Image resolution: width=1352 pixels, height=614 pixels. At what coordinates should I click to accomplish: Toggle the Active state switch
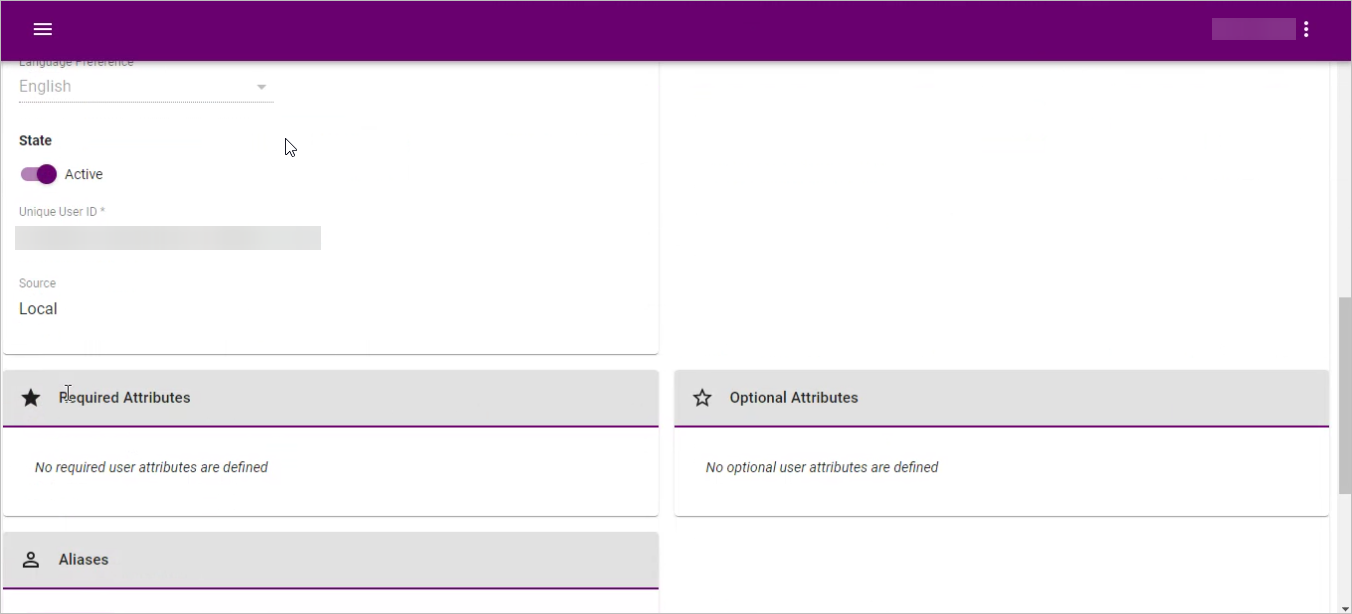(39, 174)
